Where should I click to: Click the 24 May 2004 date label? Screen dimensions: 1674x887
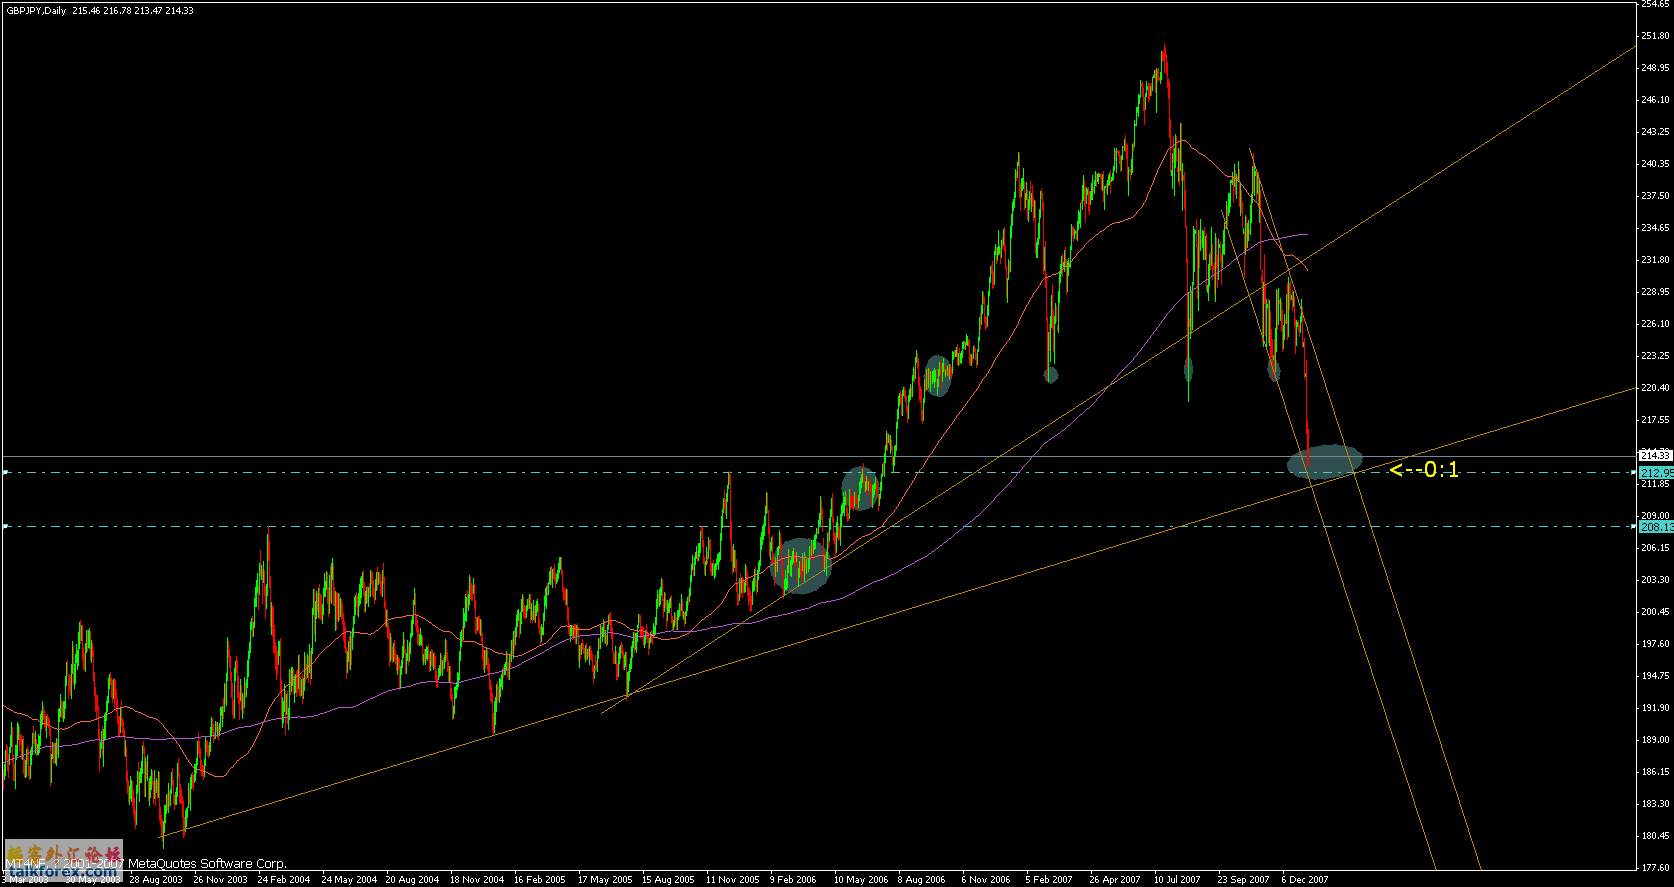tap(349, 880)
